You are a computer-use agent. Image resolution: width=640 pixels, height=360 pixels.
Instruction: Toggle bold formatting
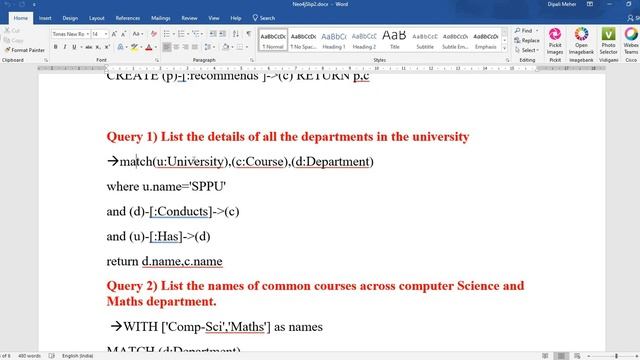[56, 47]
